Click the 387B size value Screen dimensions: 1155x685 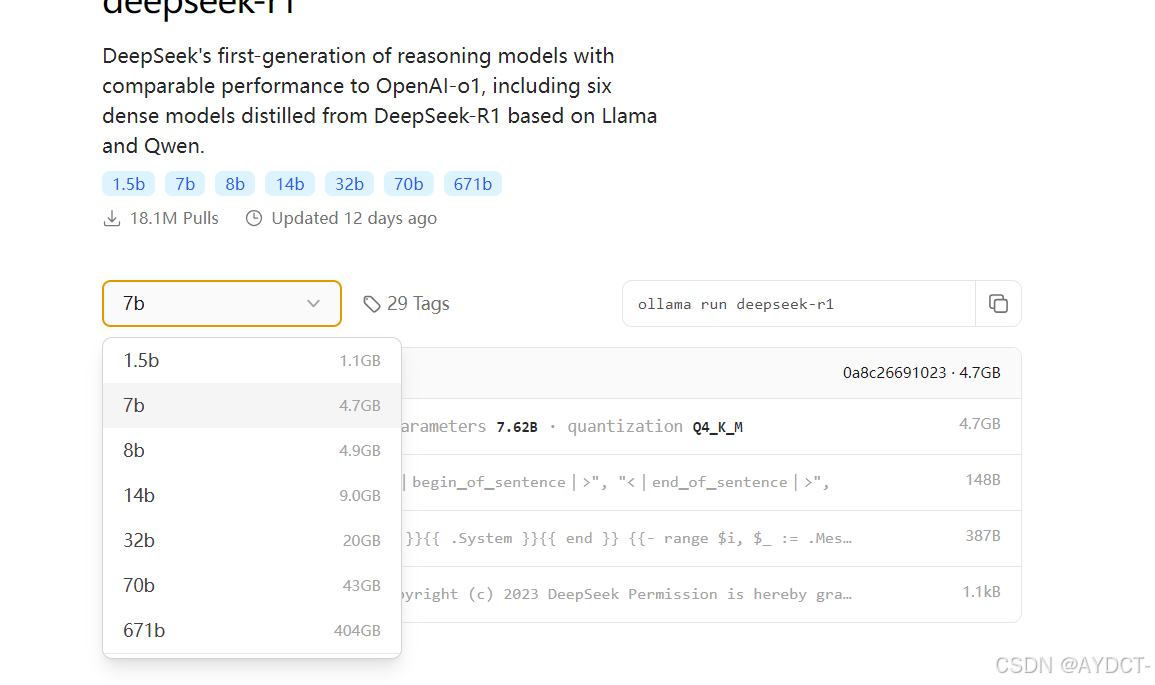(983, 536)
